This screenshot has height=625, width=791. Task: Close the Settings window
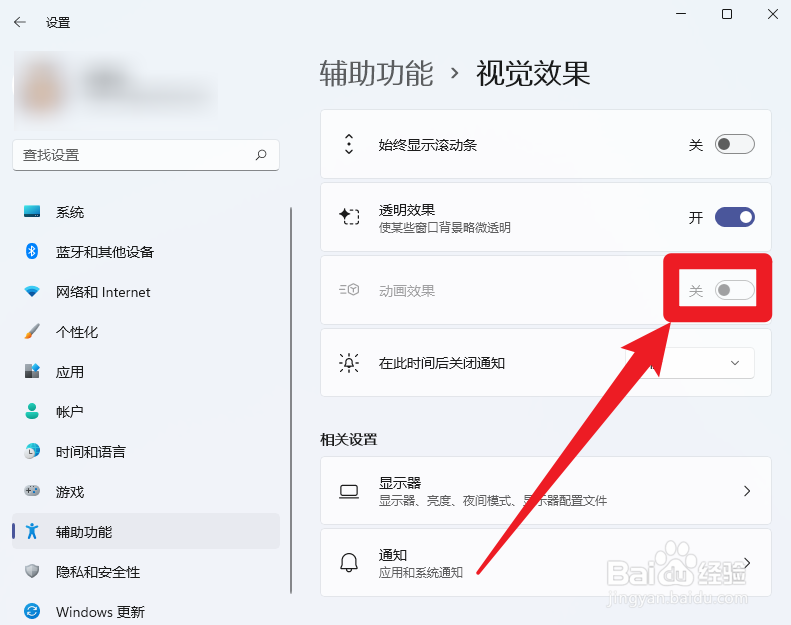pos(772,14)
